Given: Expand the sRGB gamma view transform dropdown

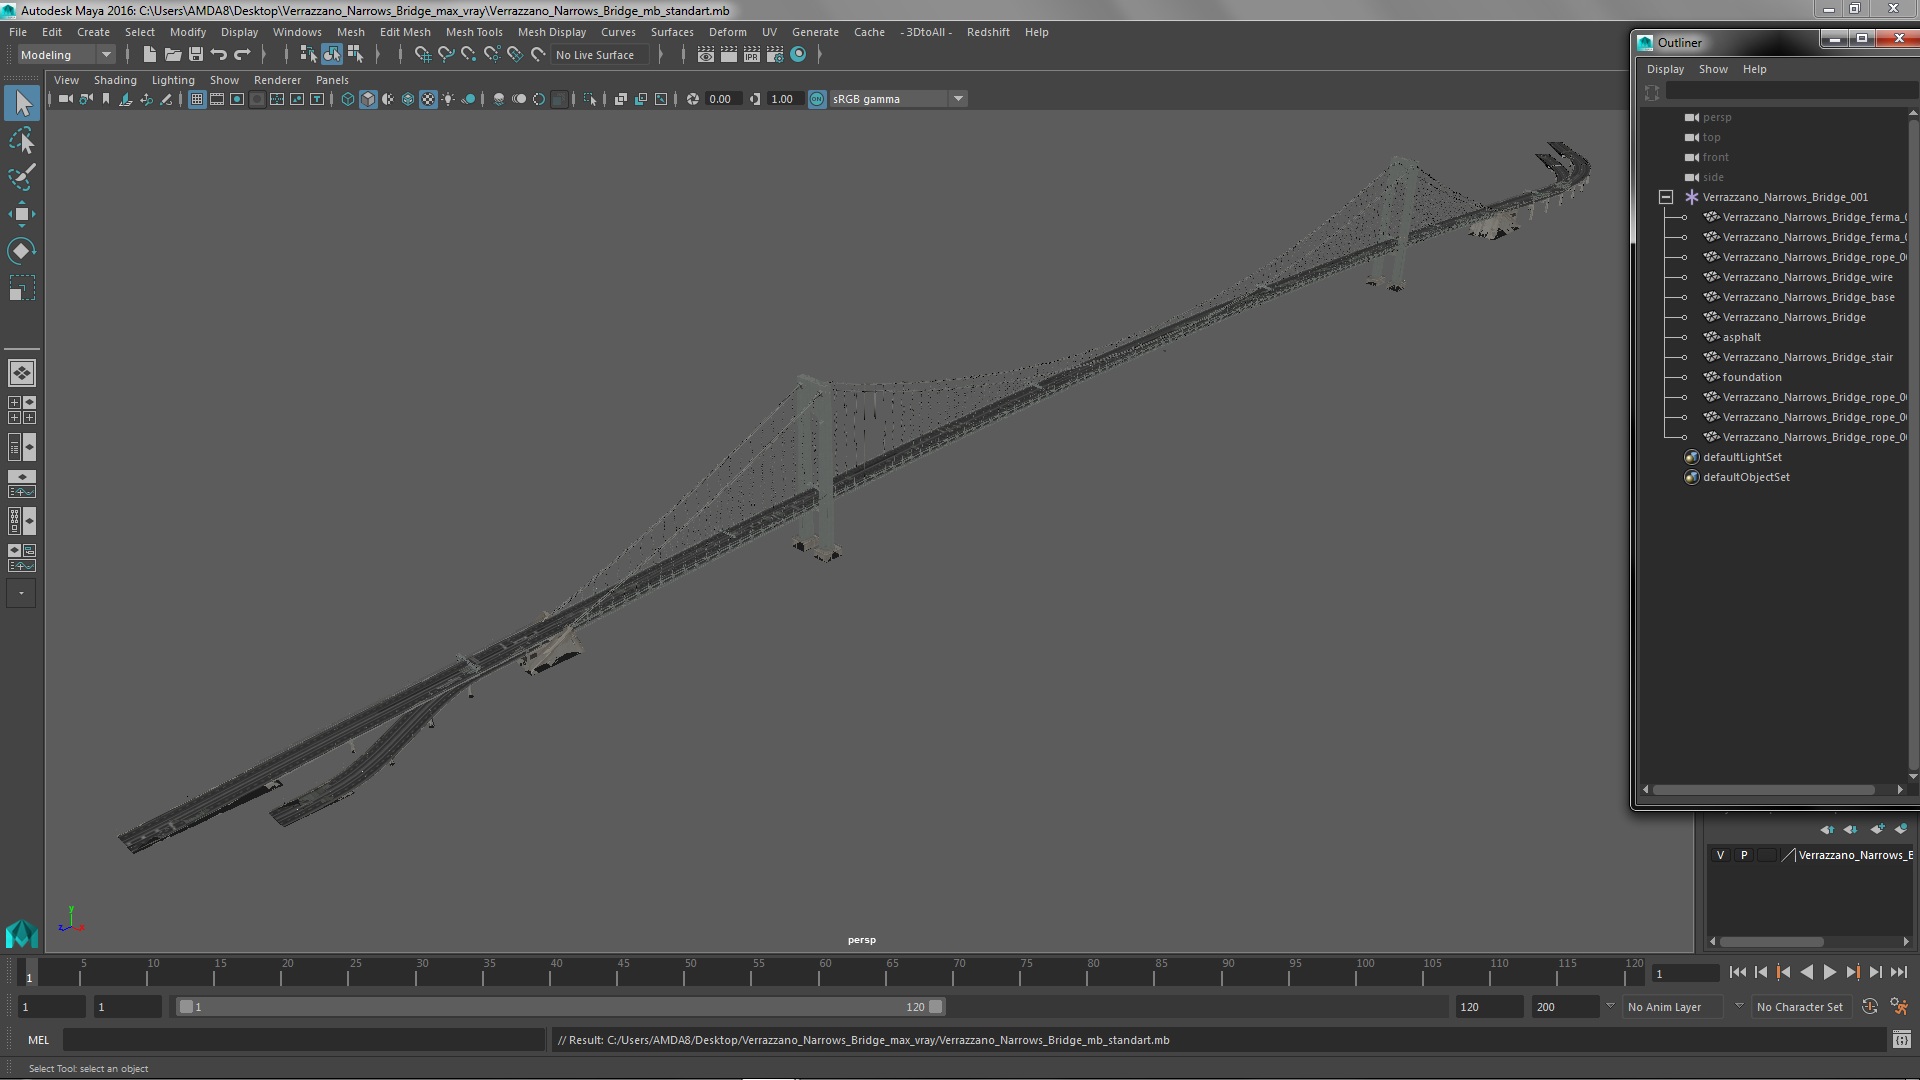Looking at the screenshot, I should point(958,99).
